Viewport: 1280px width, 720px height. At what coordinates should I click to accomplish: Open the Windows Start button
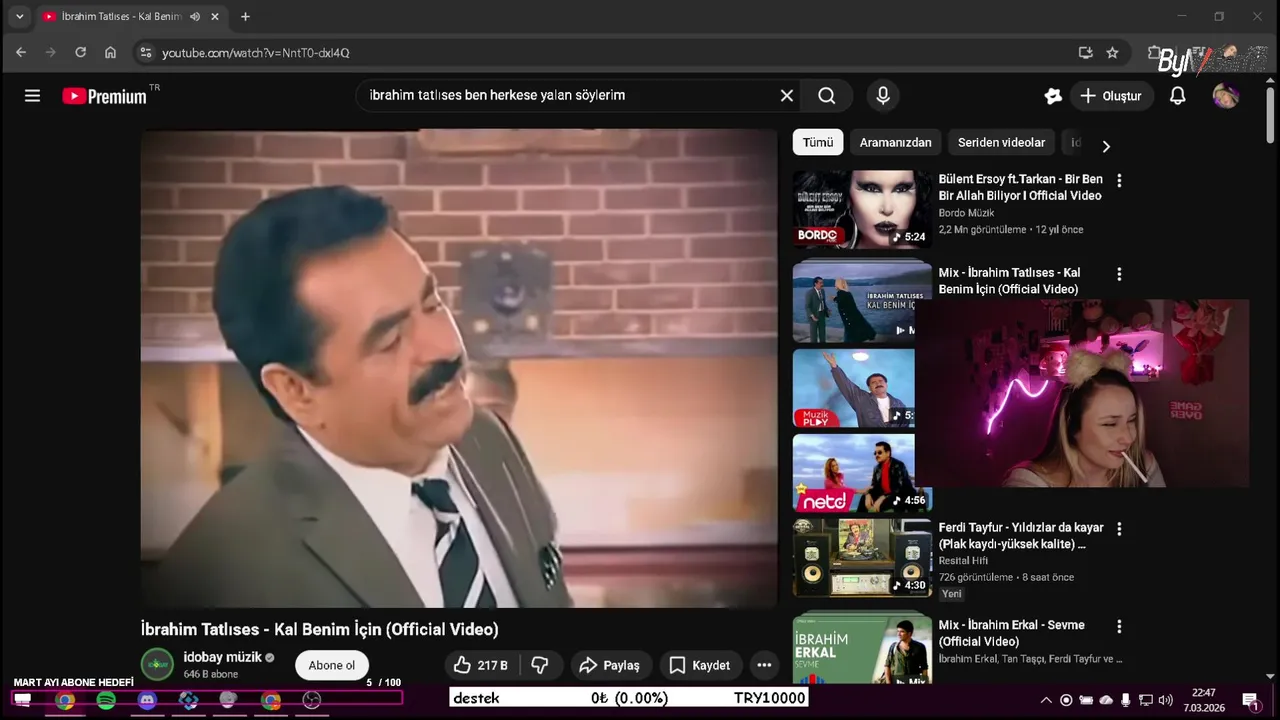(22, 700)
